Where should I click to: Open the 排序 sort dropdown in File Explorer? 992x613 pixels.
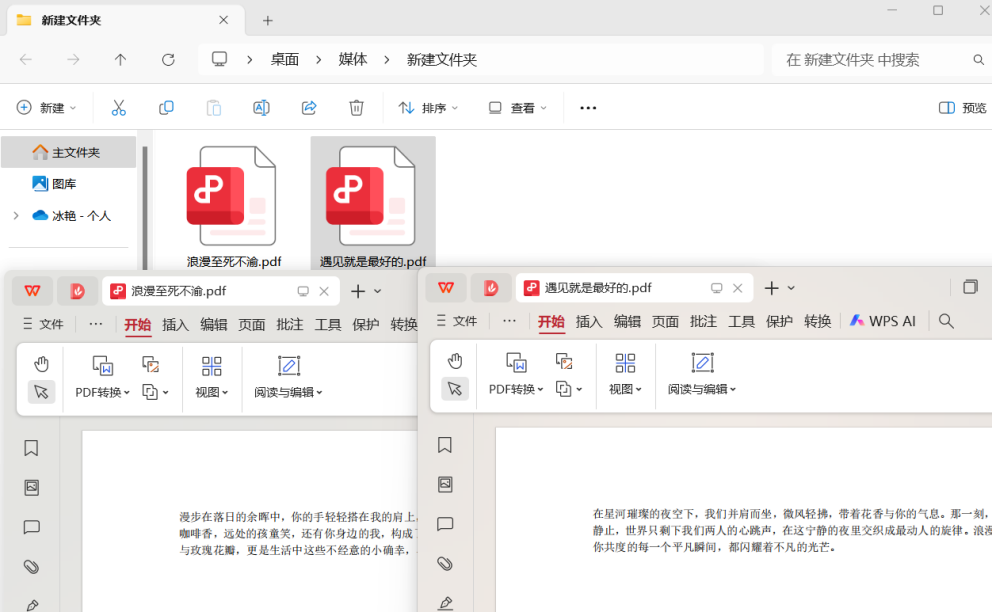click(x=428, y=108)
